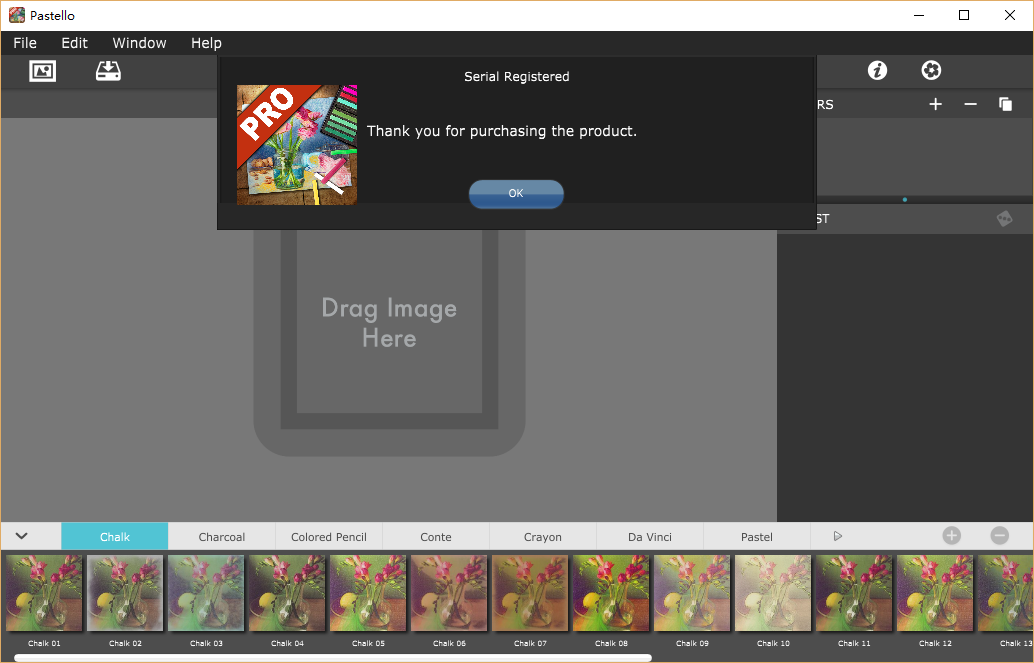Open the File menu
This screenshot has width=1034, height=663.
point(25,43)
